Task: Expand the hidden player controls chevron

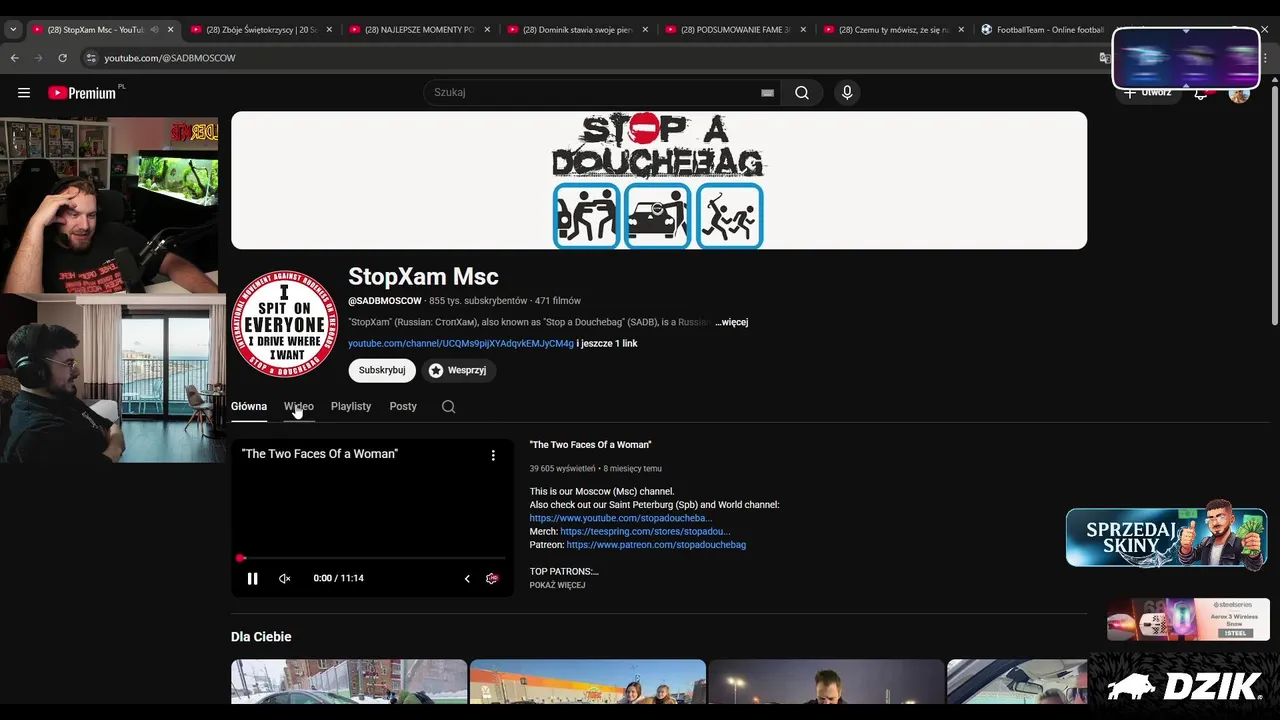Action: (x=467, y=578)
